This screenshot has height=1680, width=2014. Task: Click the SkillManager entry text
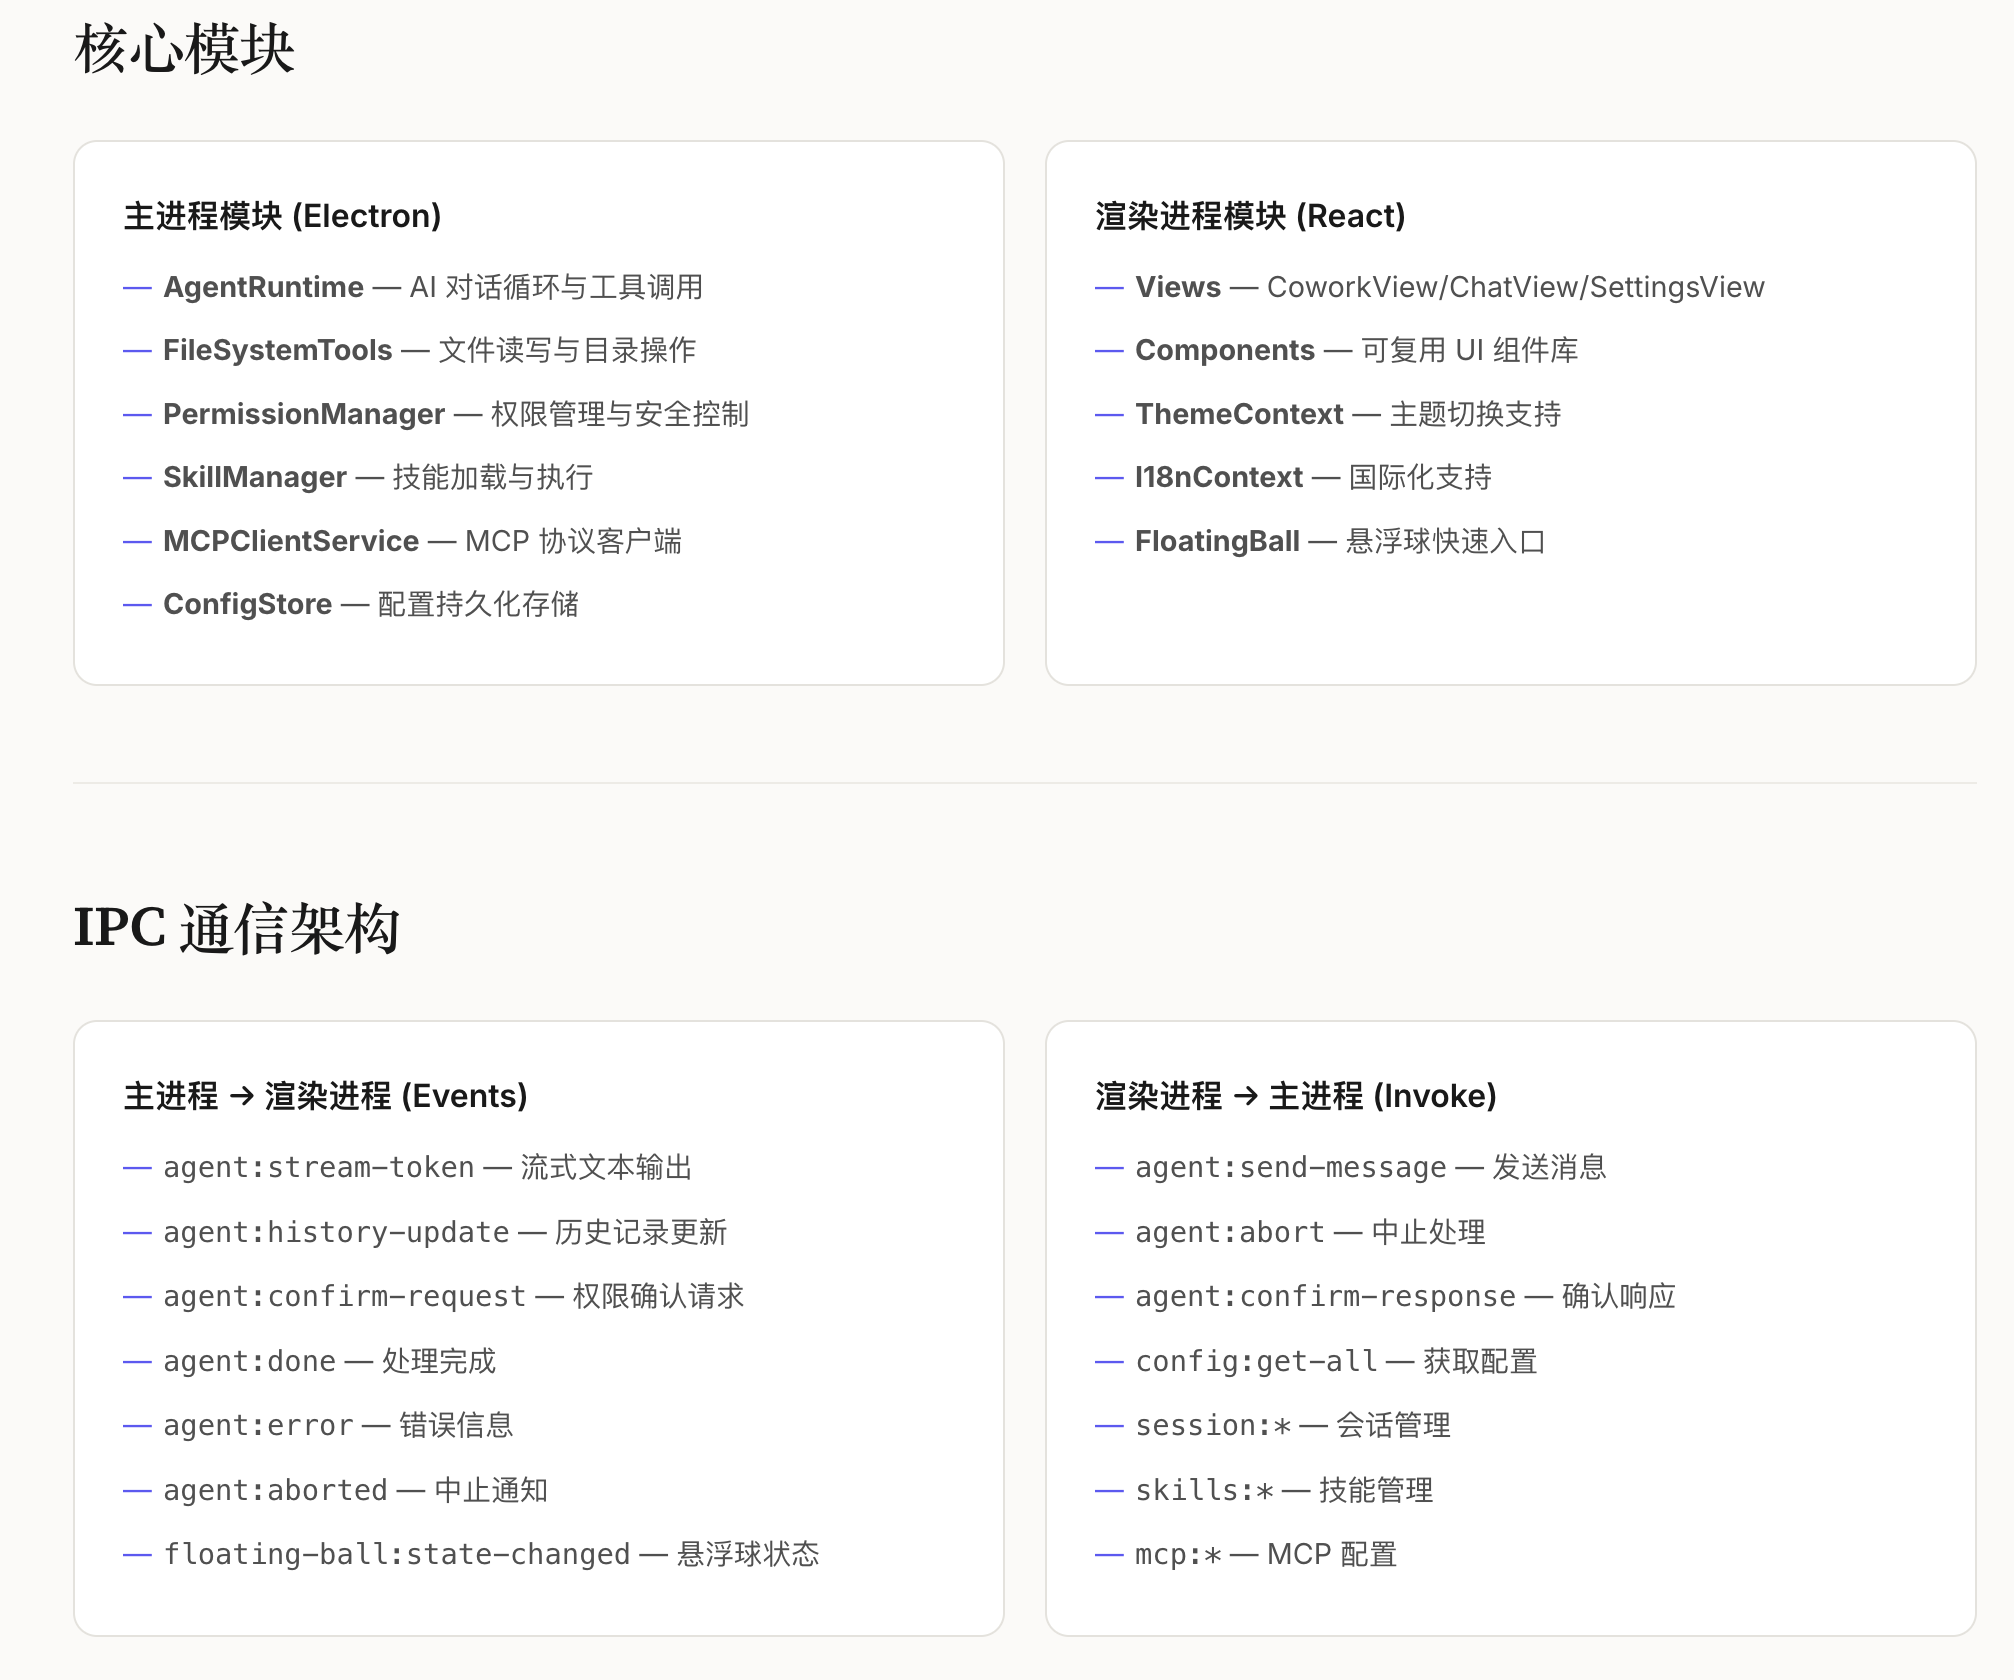pos(254,477)
